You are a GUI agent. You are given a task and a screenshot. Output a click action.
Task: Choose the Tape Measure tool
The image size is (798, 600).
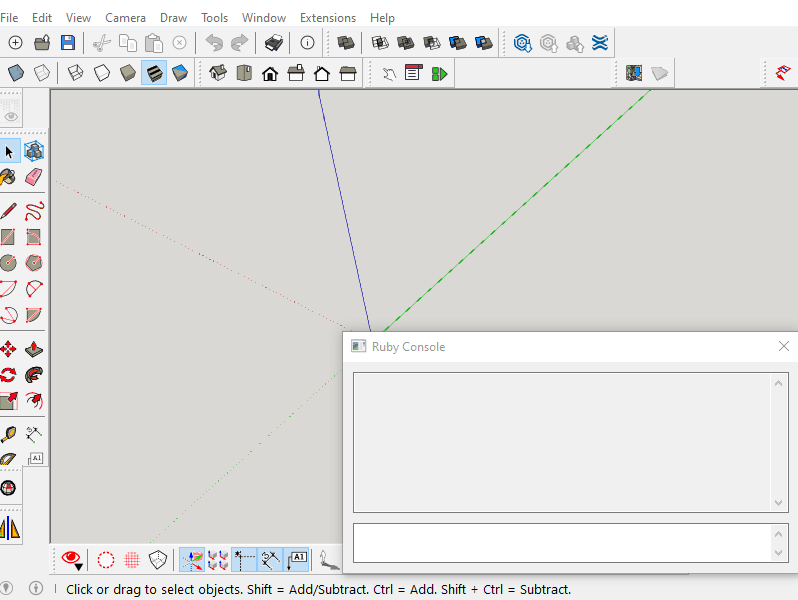coord(8,435)
